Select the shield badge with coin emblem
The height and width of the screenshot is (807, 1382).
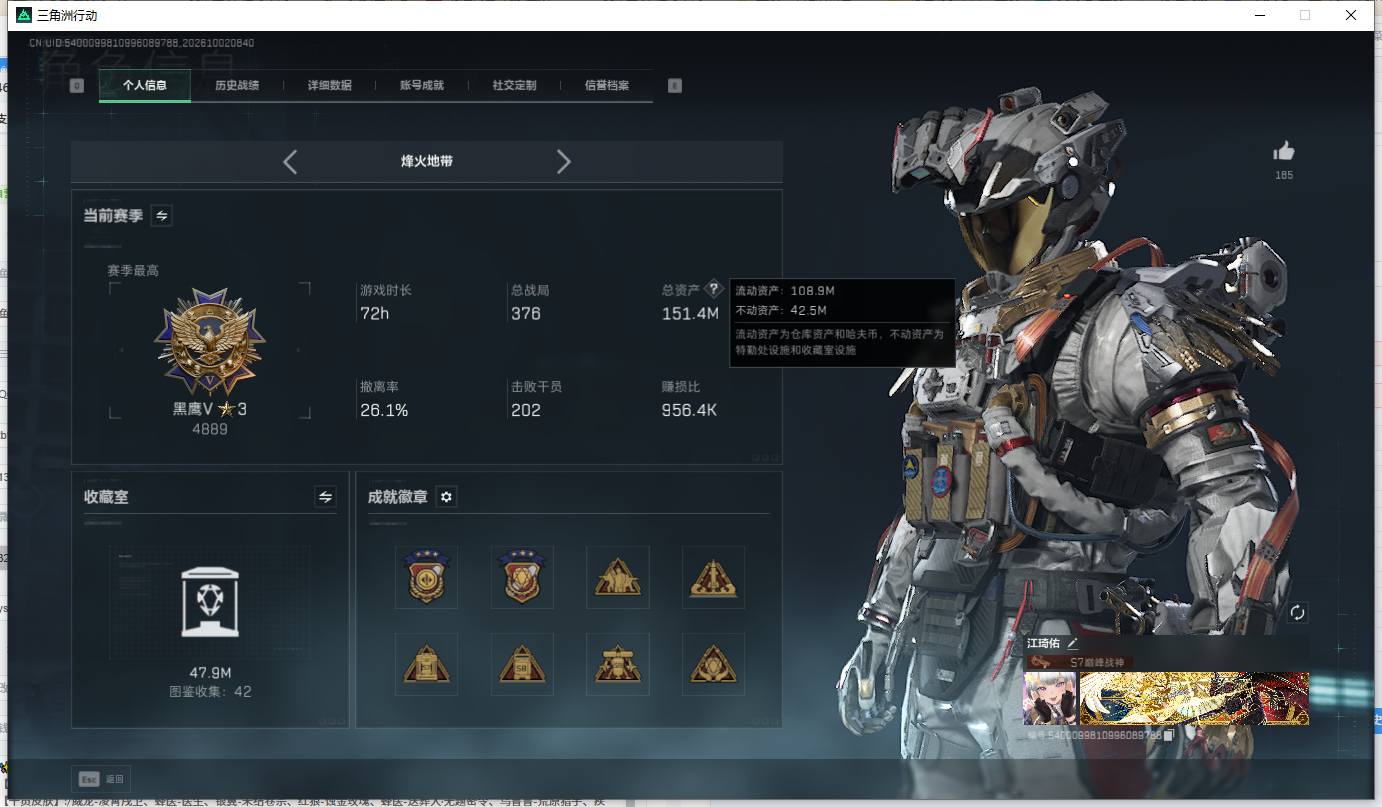[x=426, y=577]
